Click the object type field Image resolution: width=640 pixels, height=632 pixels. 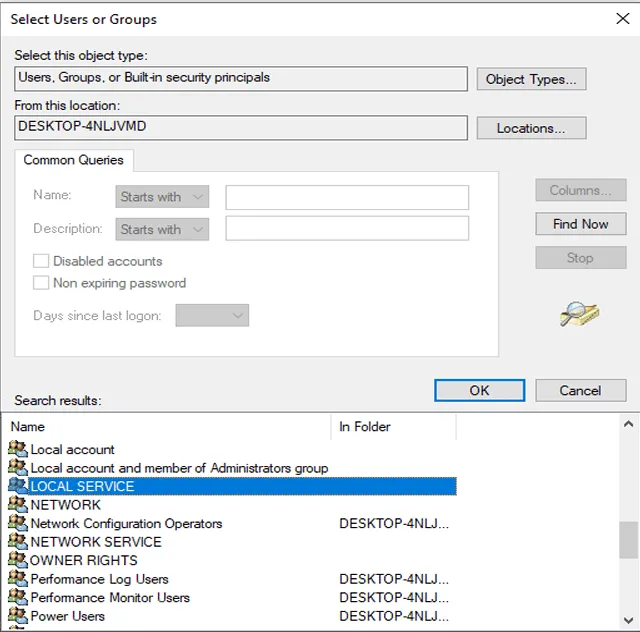[241, 79]
